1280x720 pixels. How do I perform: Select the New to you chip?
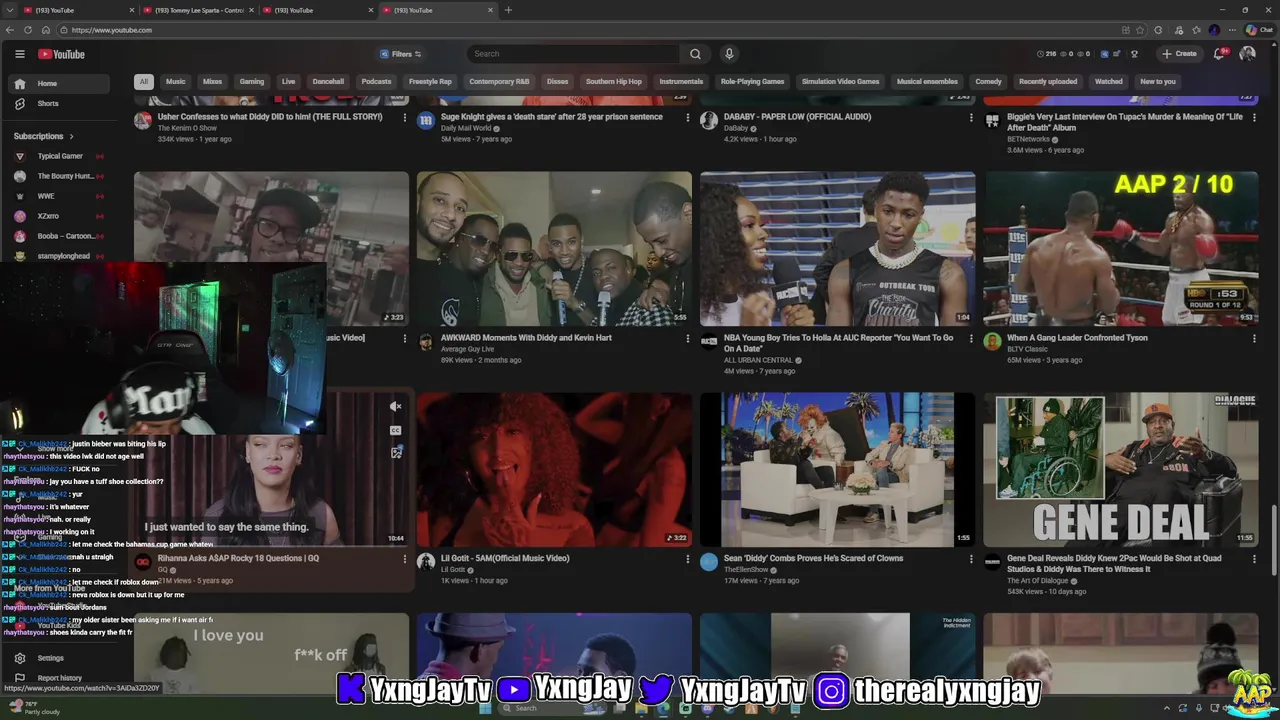point(1158,82)
